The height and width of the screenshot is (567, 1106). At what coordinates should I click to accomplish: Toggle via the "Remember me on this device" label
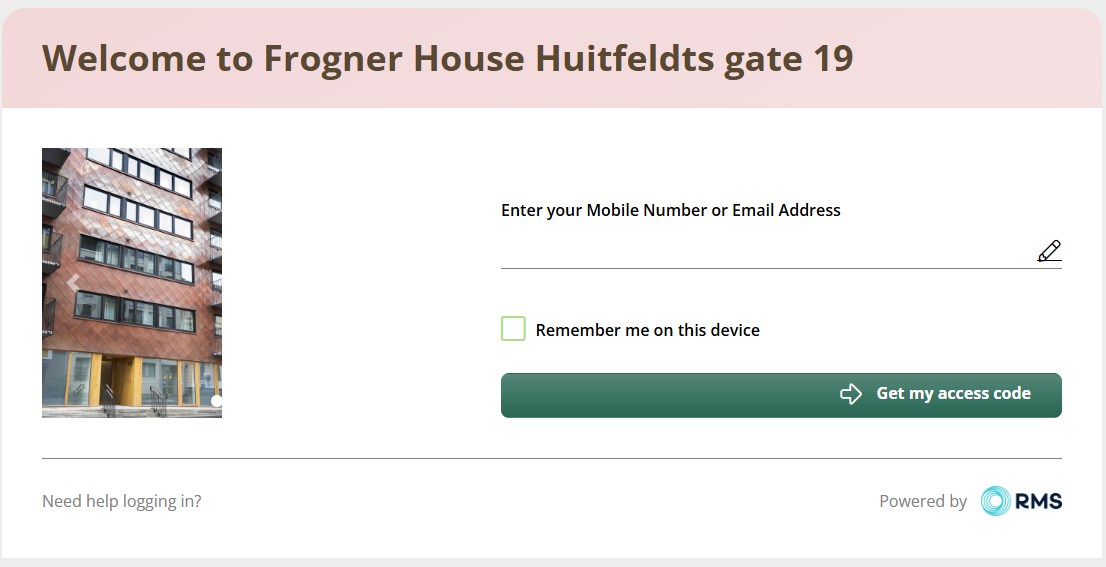pyautogui.click(x=648, y=330)
